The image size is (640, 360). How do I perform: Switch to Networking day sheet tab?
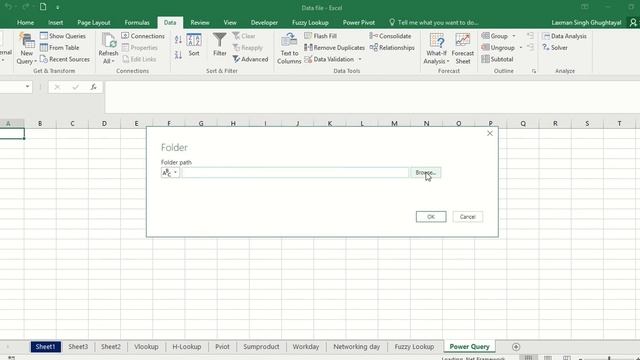coord(356,347)
